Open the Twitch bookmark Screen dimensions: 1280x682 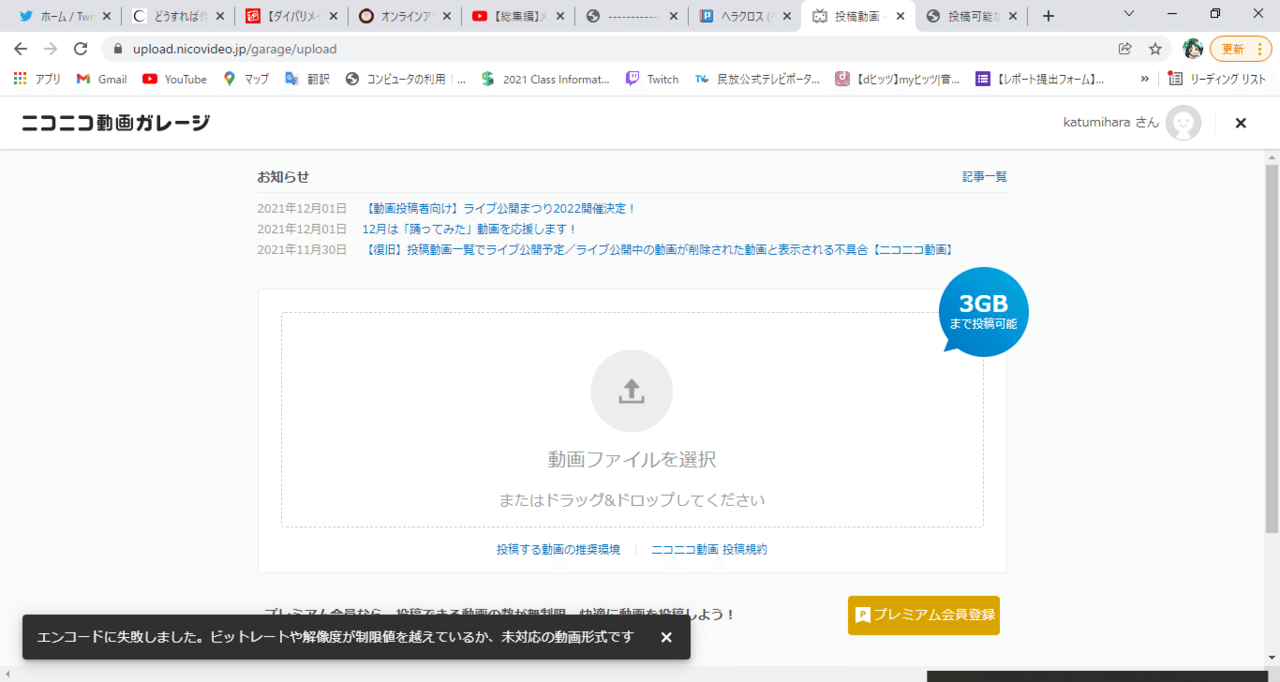652,78
